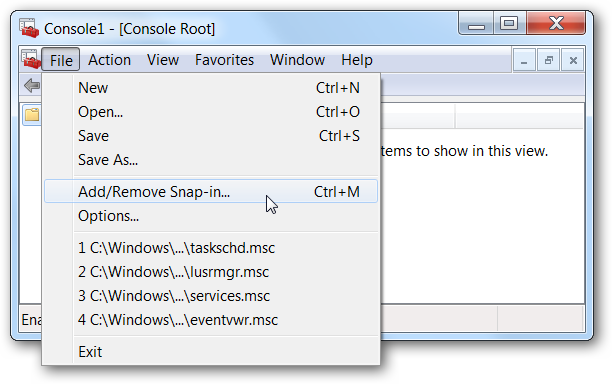Viewport: 612px width, 384px height.
Task: Open the File menu
Action: pyautogui.click(x=61, y=60)
